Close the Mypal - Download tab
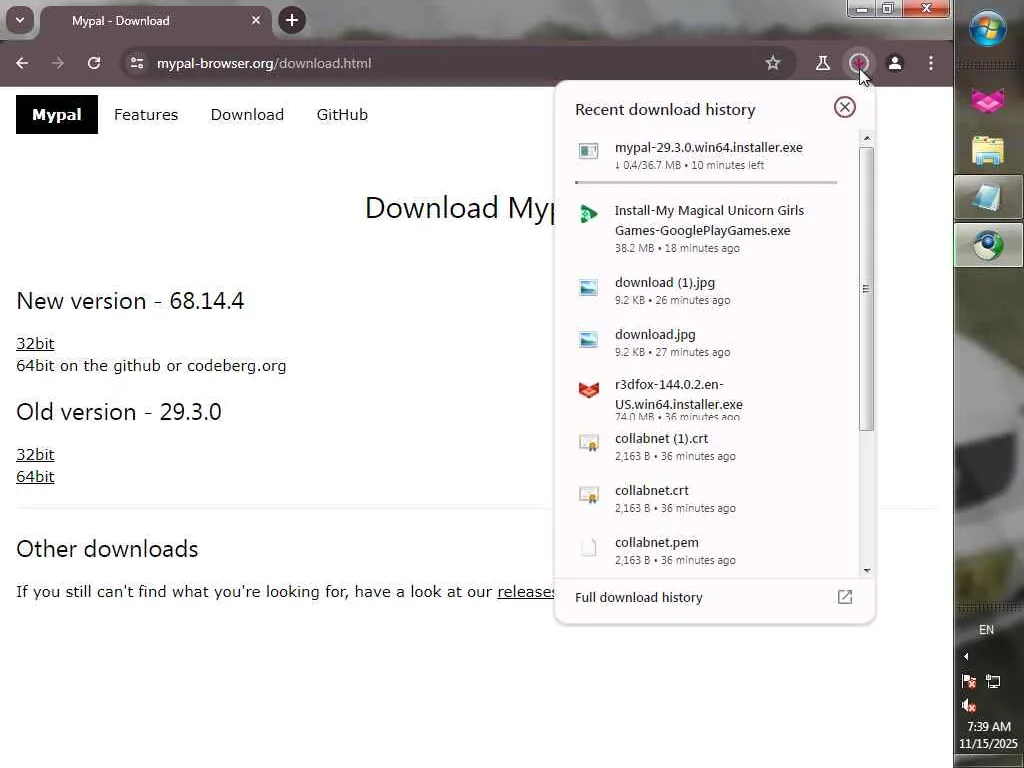1024x768 pixels. tap(256, 20)
